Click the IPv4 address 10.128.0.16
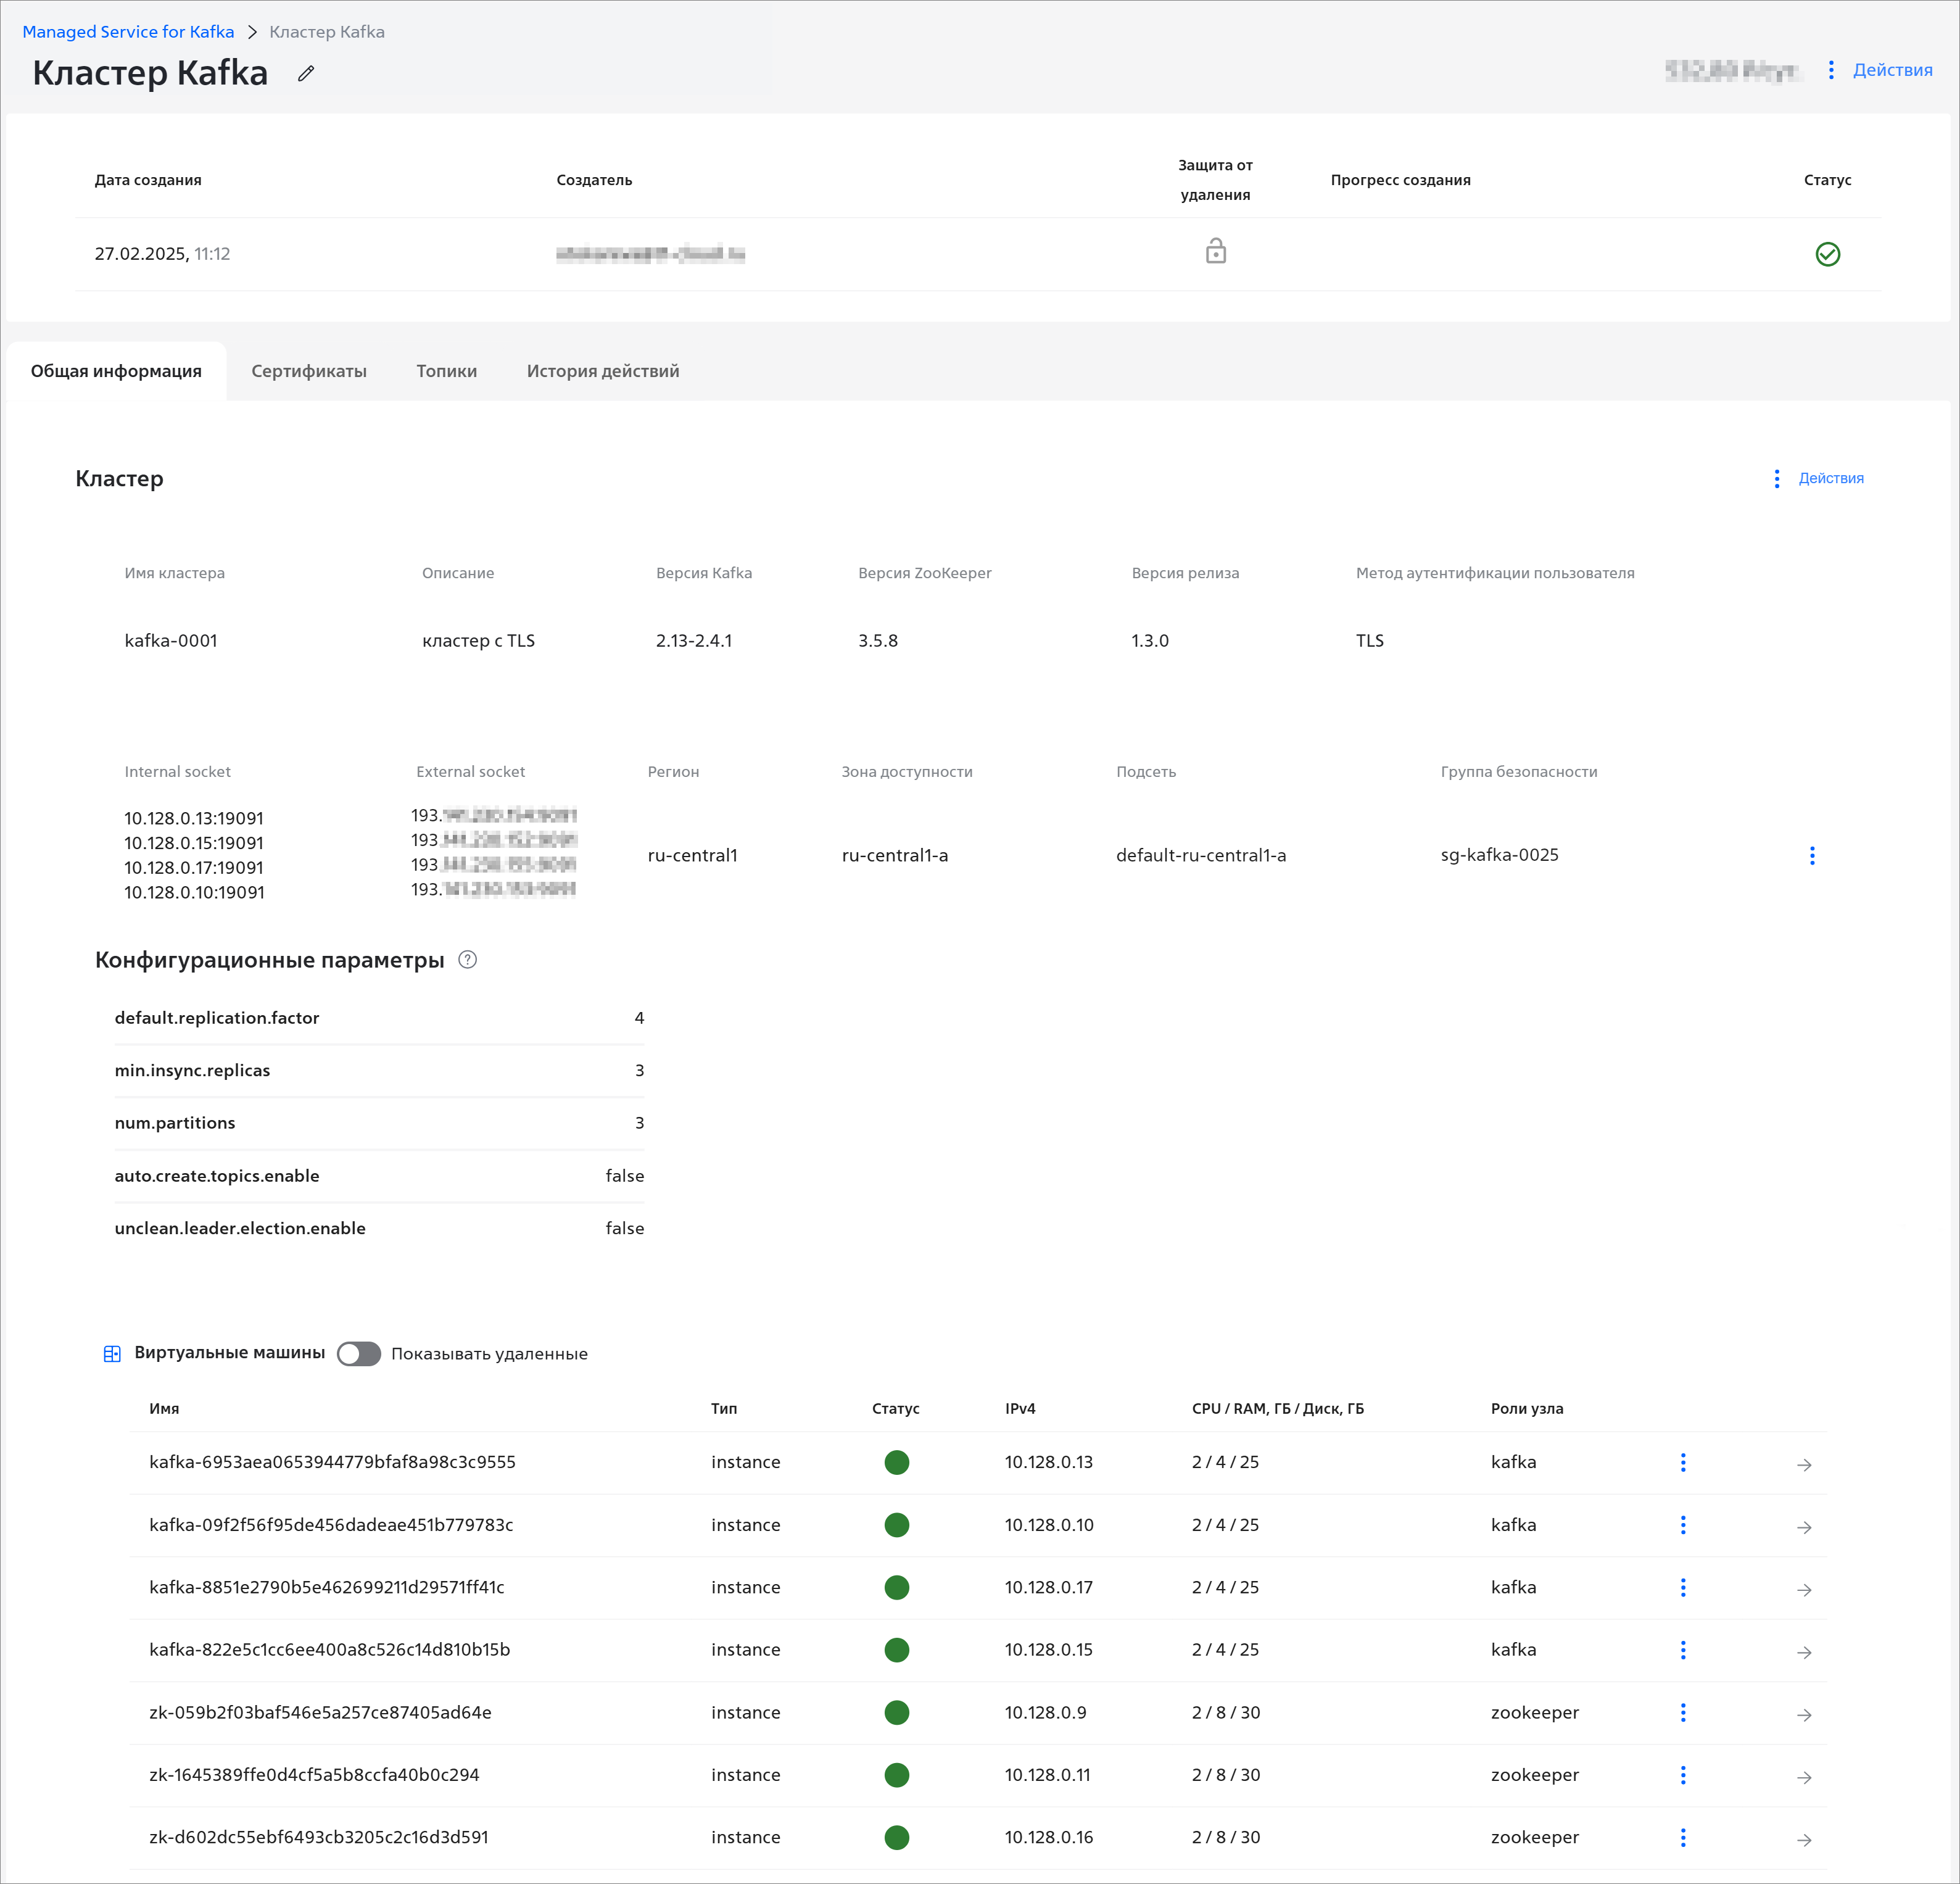This screenshot has width=1960, height=1884. tap(1049, 1837)
